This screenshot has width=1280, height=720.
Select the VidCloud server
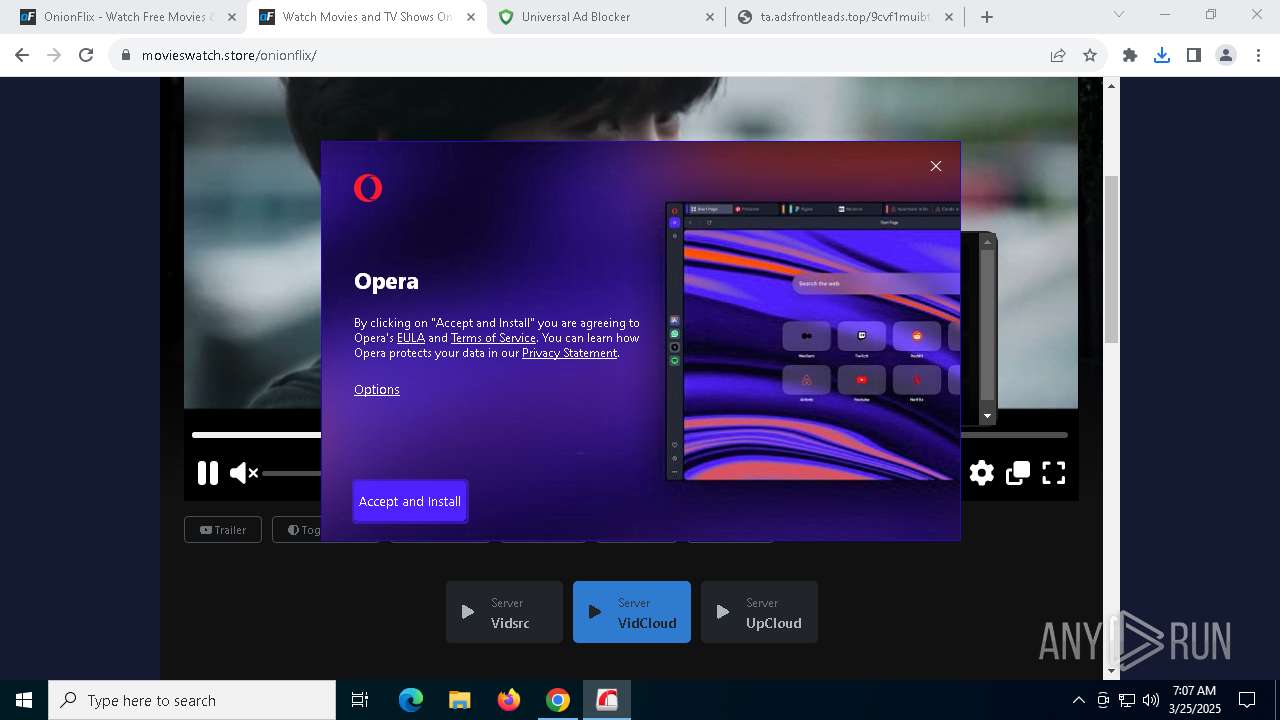click(x=632, y=612)
